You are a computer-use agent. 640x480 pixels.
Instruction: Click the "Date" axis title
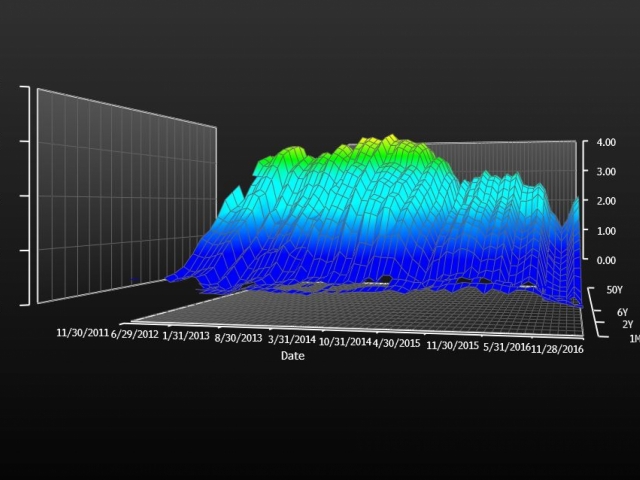tap(292, 356)
